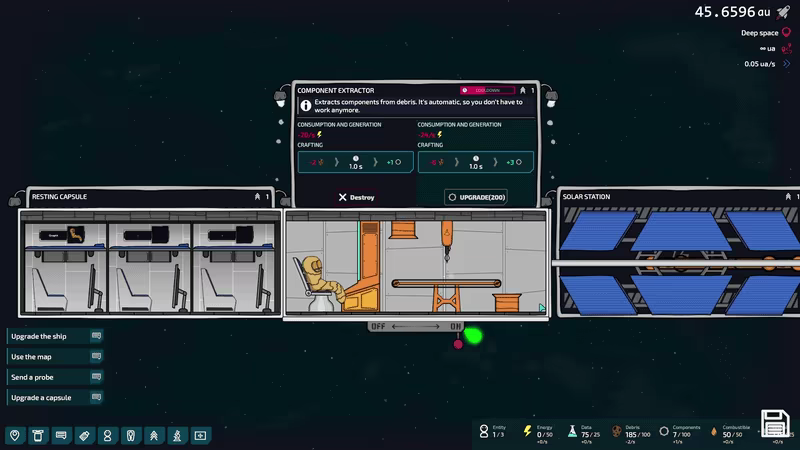
Task: Click the pod capsule toolbar icon
Action: point(131,435)
